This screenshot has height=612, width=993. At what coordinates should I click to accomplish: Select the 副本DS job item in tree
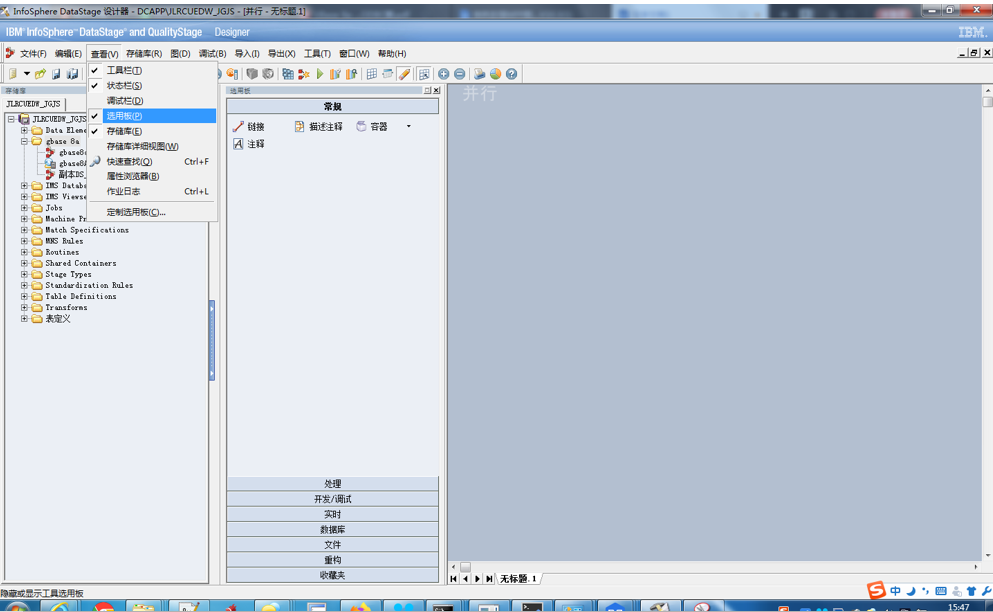71,174
